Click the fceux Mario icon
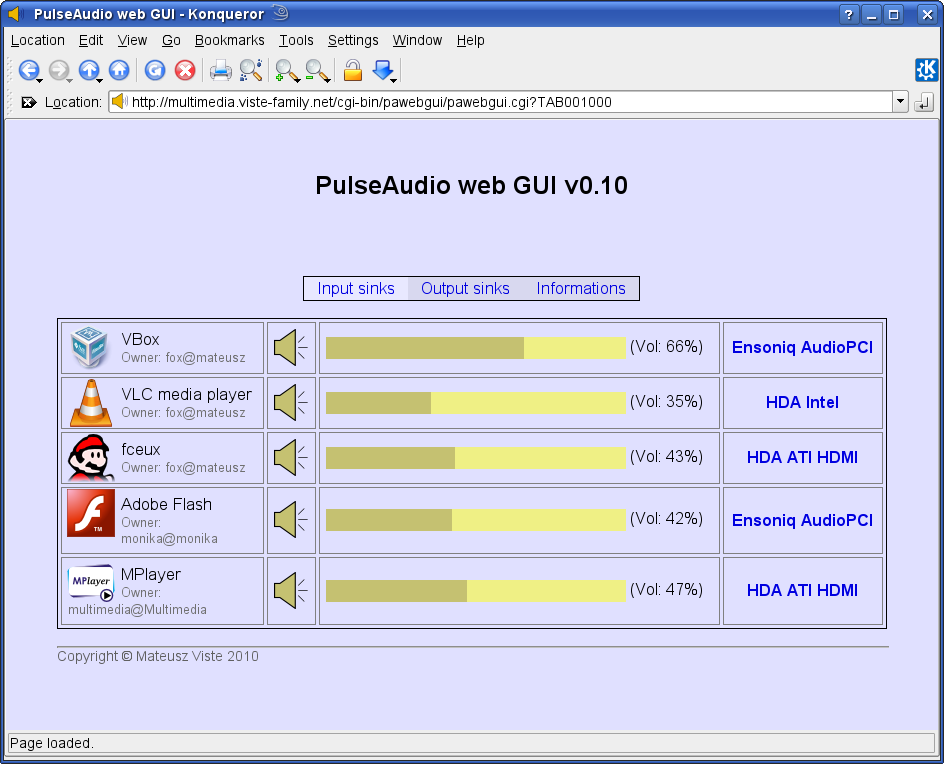Image resolution: width=944 pixels, height=764 pixels. tap(91, 458)
